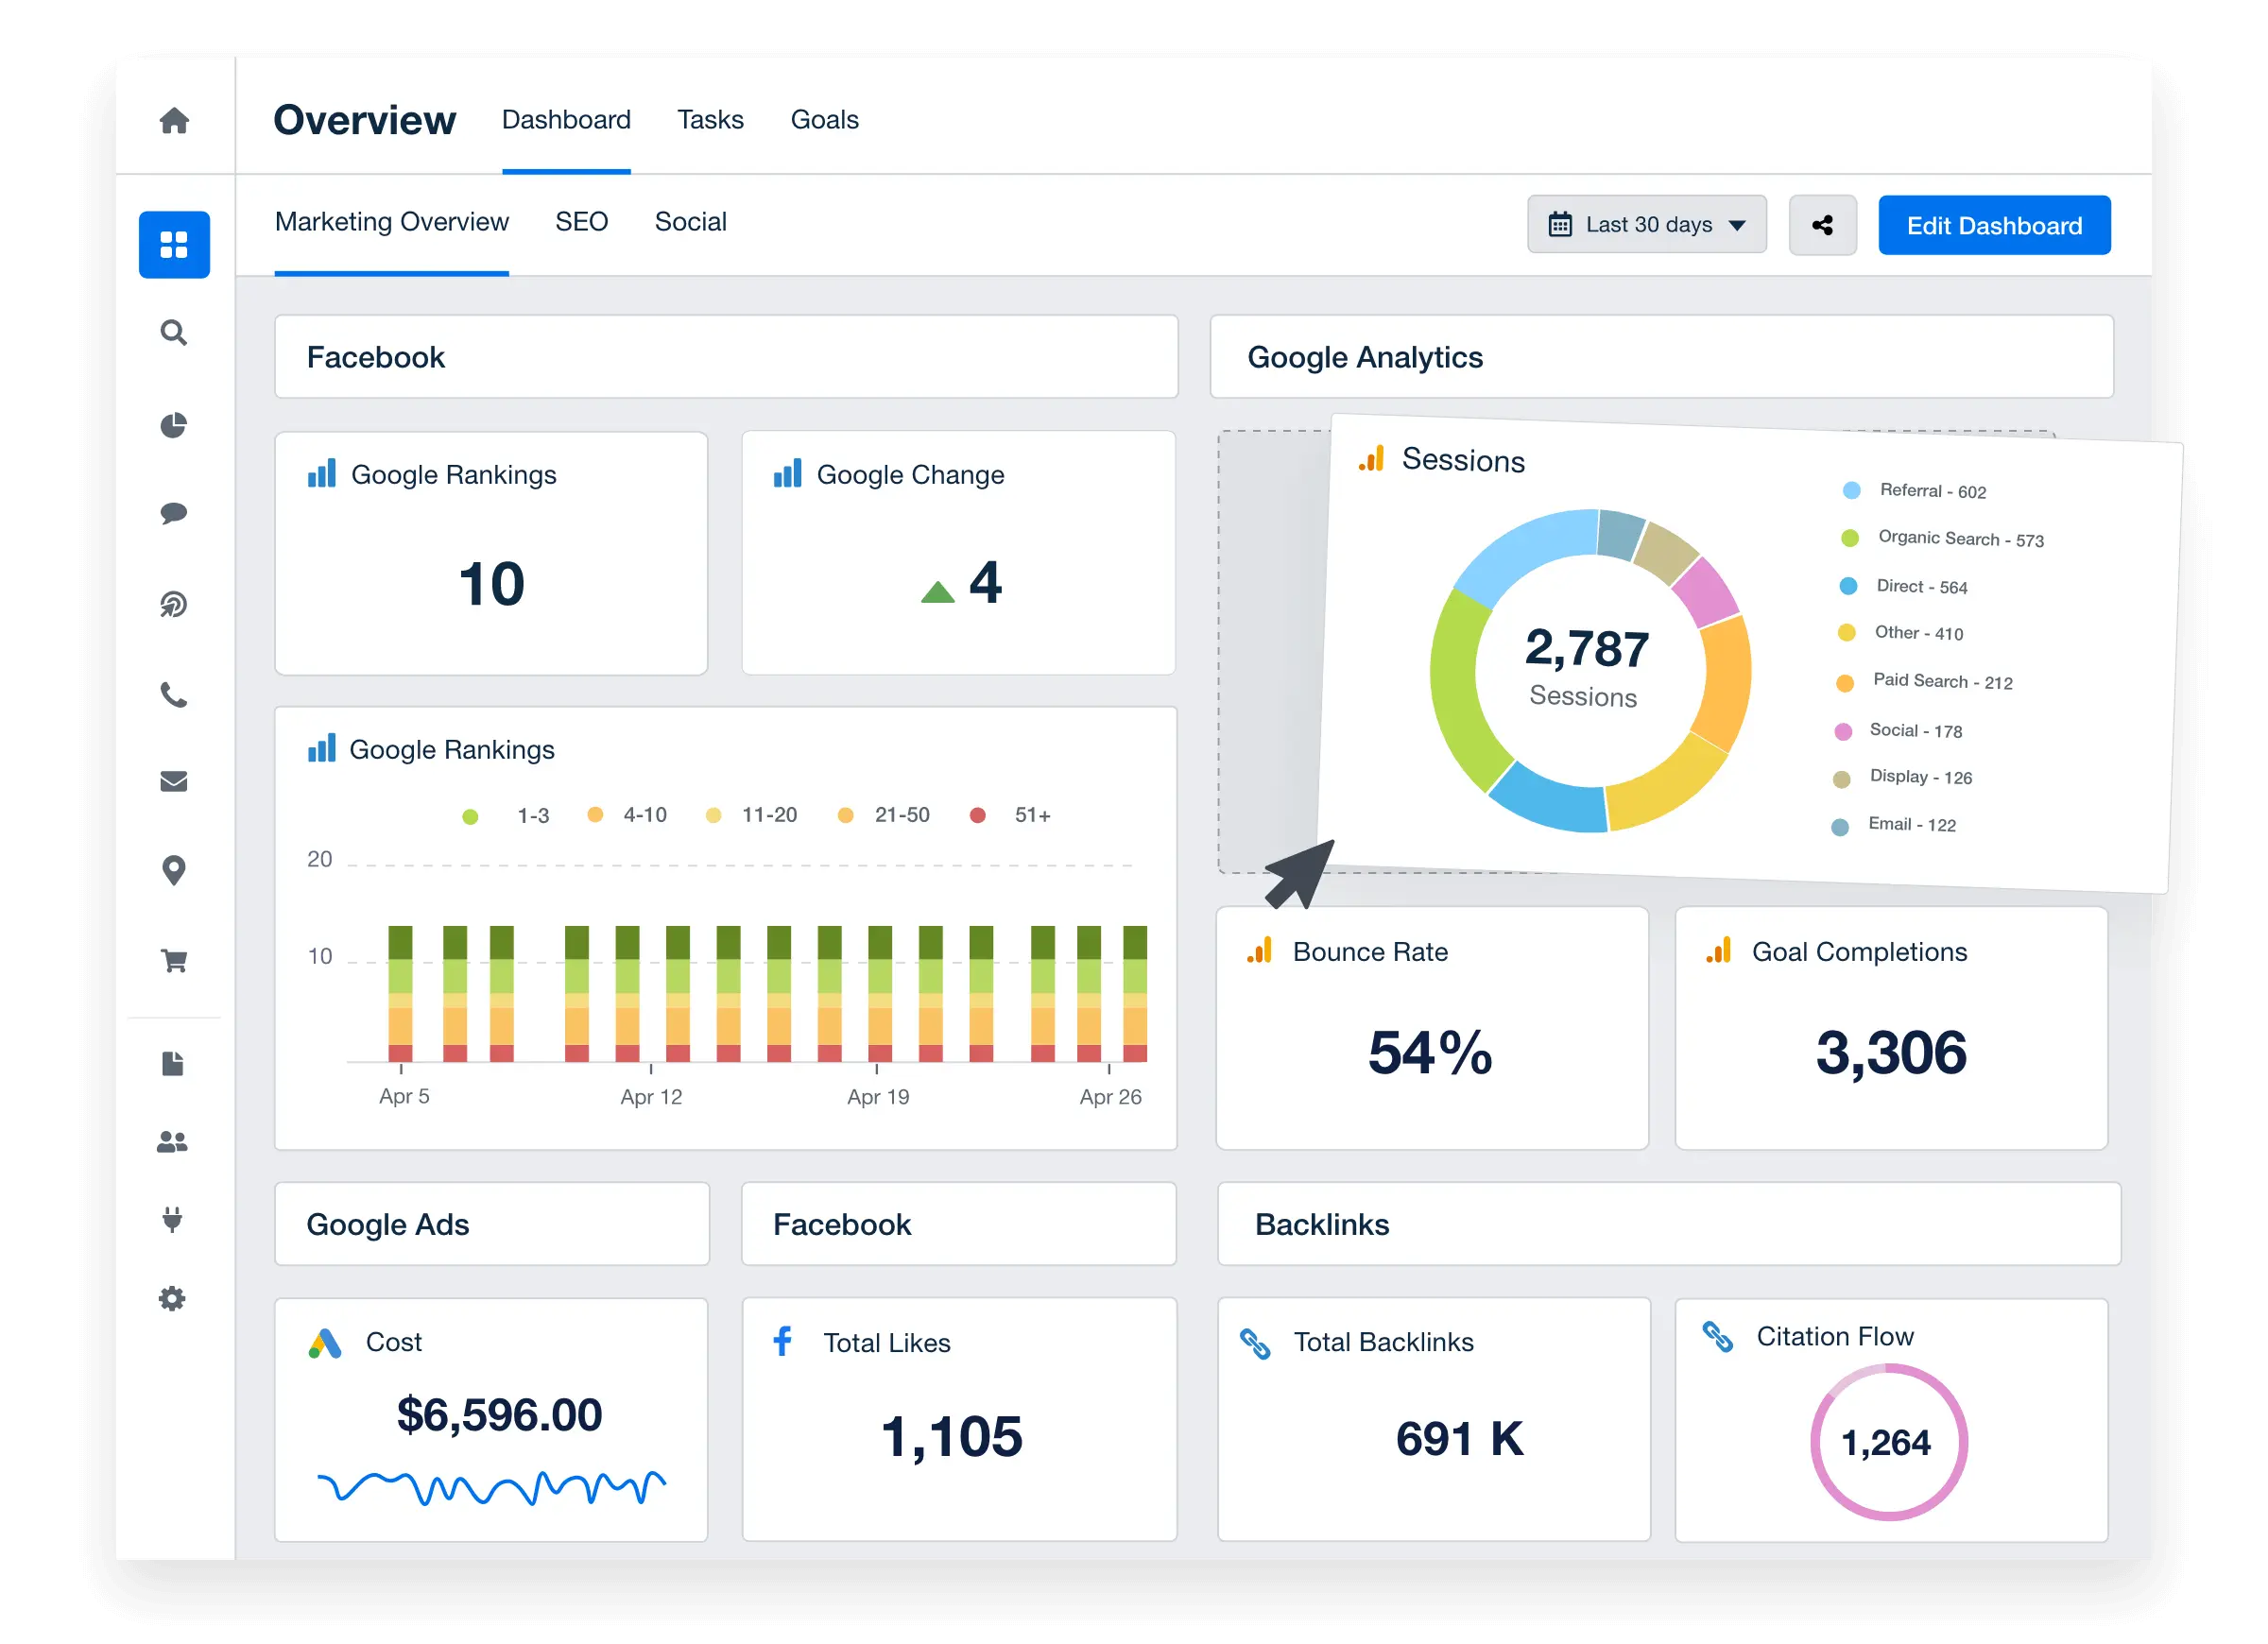2268x1644 pixels.
Task: Switch to the Dashboard tab
Action: 566,120
